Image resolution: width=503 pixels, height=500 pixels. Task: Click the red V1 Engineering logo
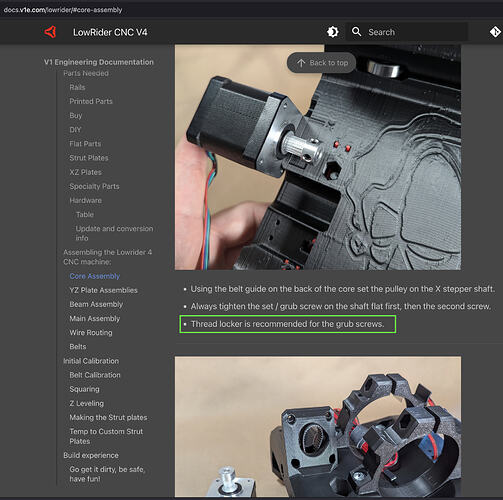pos(50,32)
